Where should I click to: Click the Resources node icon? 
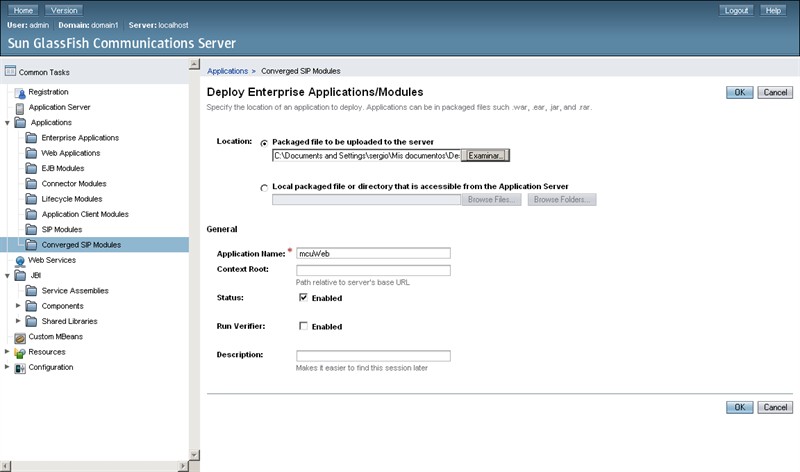click(20, 353)
